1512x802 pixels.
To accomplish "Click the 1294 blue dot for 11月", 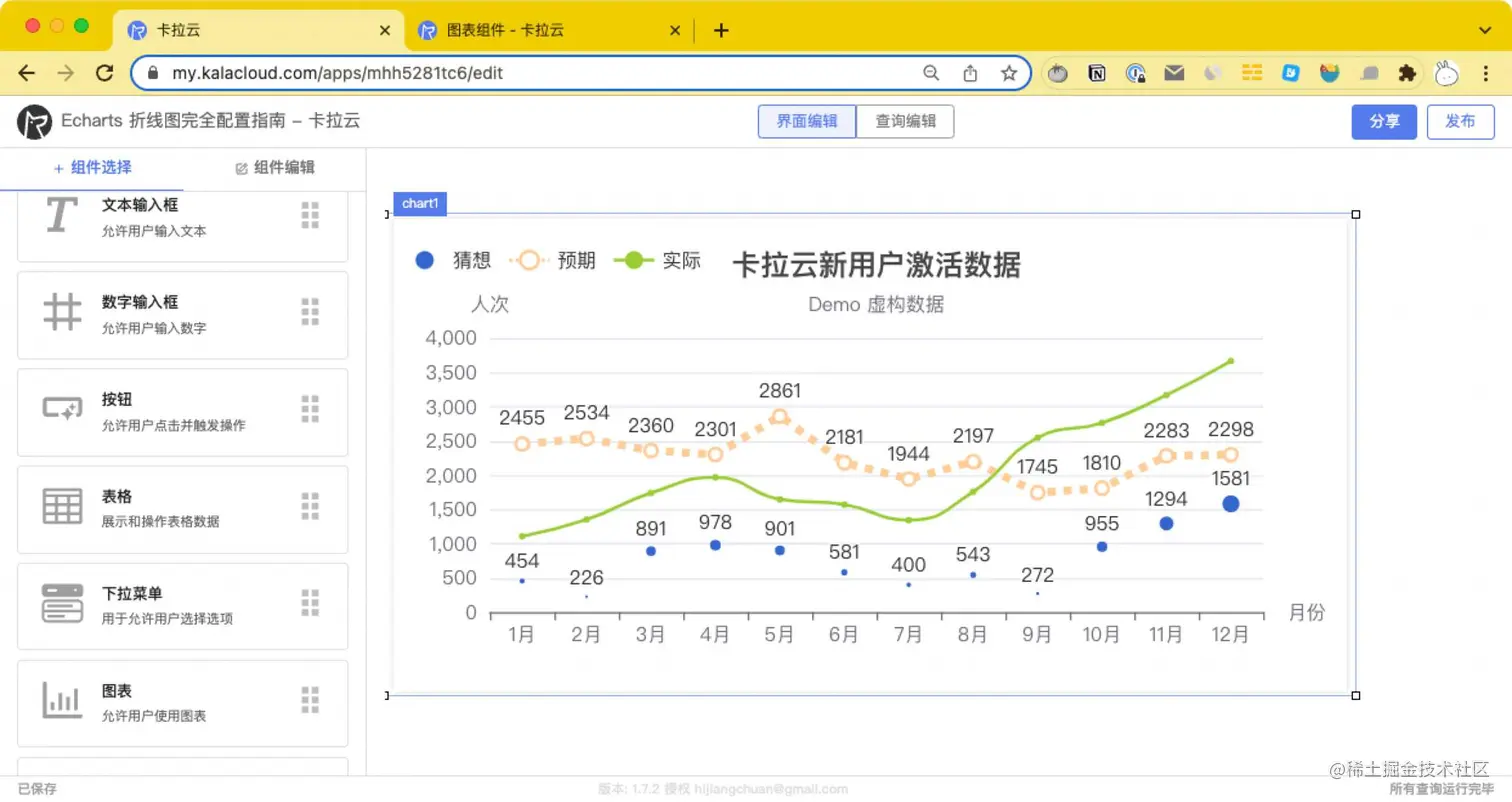I will point(1166,523).
